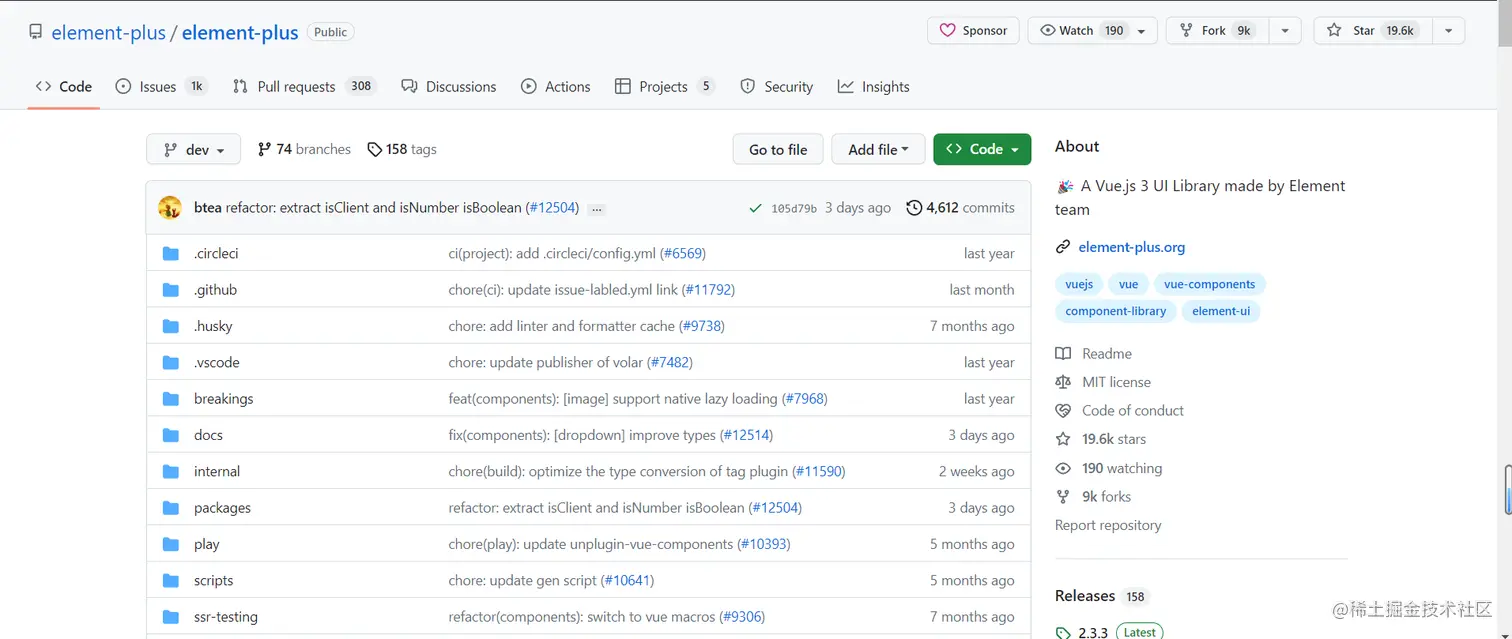Click the Code of conduct heart icon
The width and height of the screenshot is (1512, 639).
pyautogui.click(x=1063, y=411)
